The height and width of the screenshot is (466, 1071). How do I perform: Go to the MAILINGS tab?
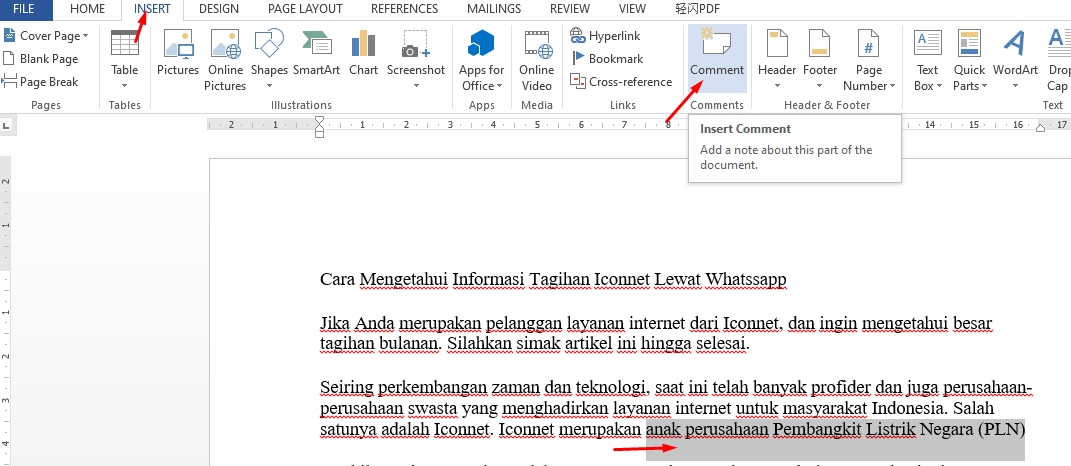click(494, 10)
